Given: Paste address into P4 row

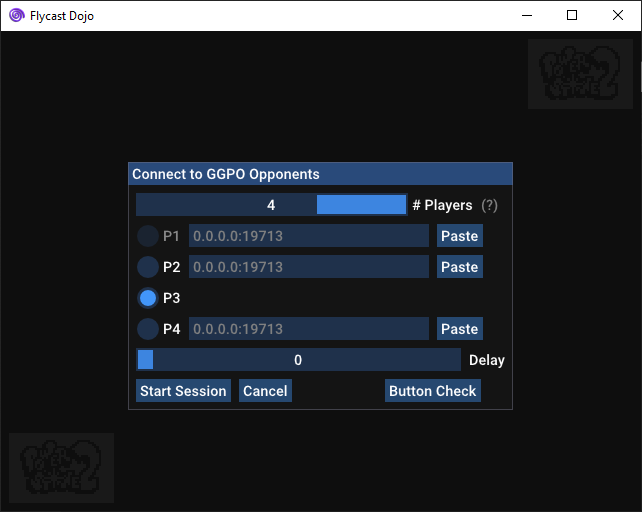Looking at the screenshot, I should pyautogui.click(x=459, y=329).
